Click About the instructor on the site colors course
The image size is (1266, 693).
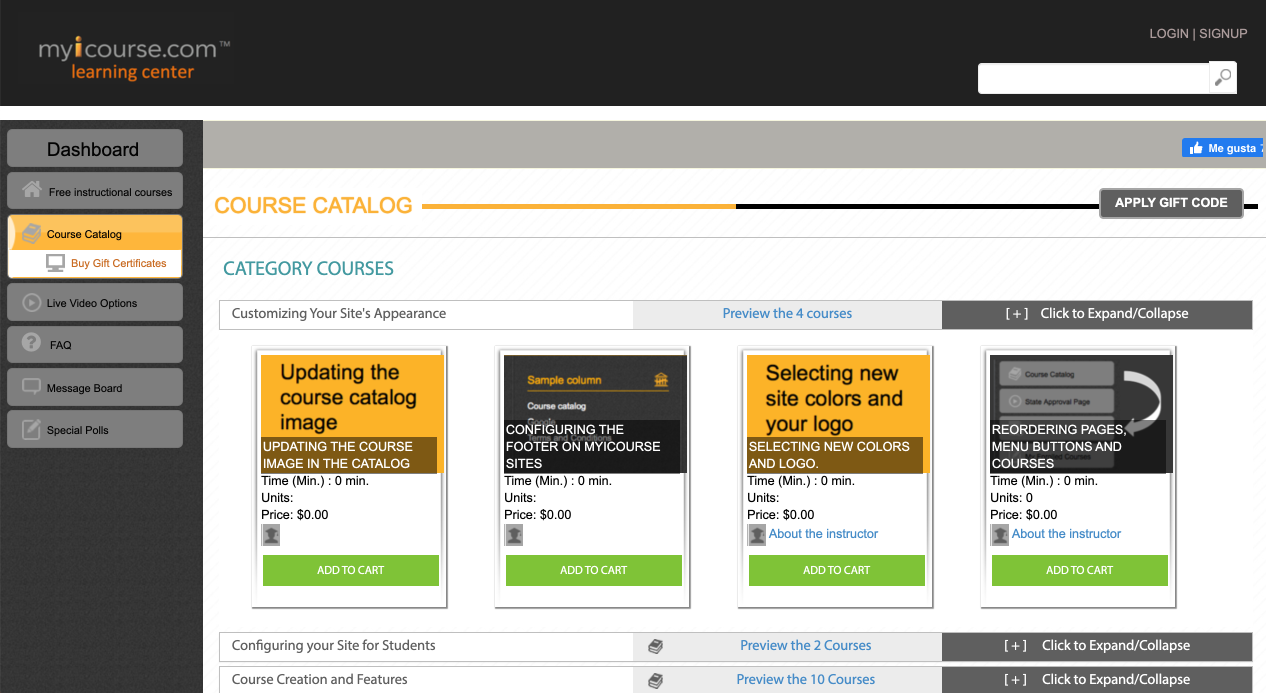coord(823,533)
